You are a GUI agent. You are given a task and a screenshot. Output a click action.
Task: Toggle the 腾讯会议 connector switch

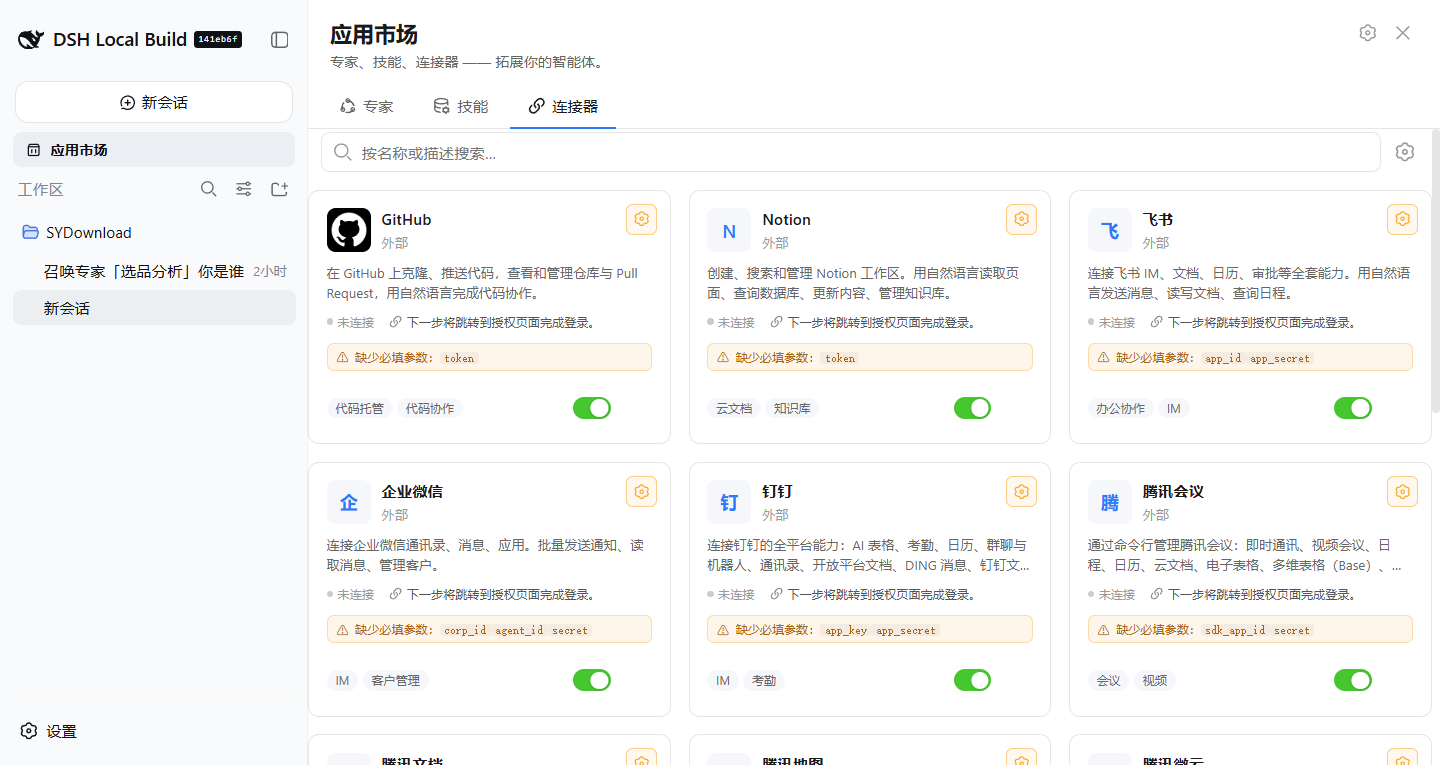[x=1353, y=680]
